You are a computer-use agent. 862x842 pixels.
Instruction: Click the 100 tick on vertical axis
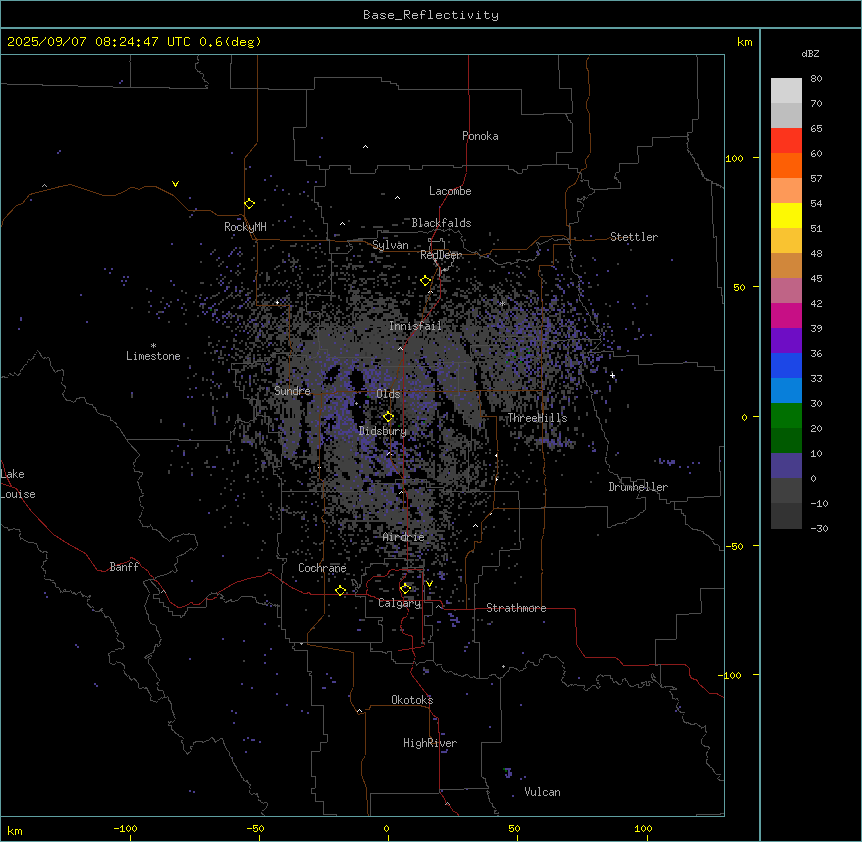pyautogui.click(x=734, y=159)
